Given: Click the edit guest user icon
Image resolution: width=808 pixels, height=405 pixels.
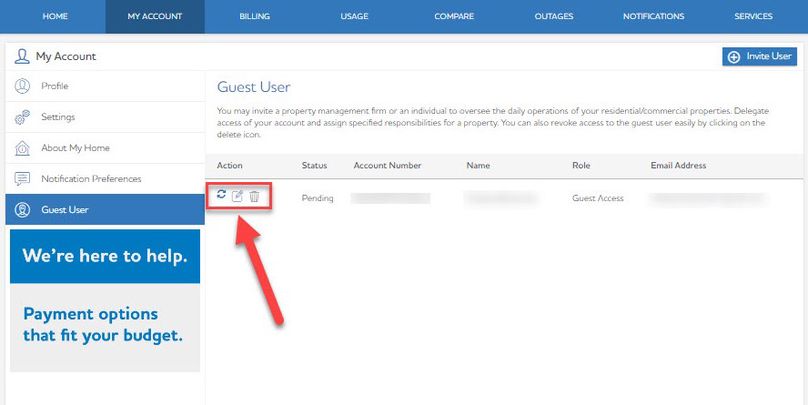Looking at the screenshot, I should tap(237, 196).
